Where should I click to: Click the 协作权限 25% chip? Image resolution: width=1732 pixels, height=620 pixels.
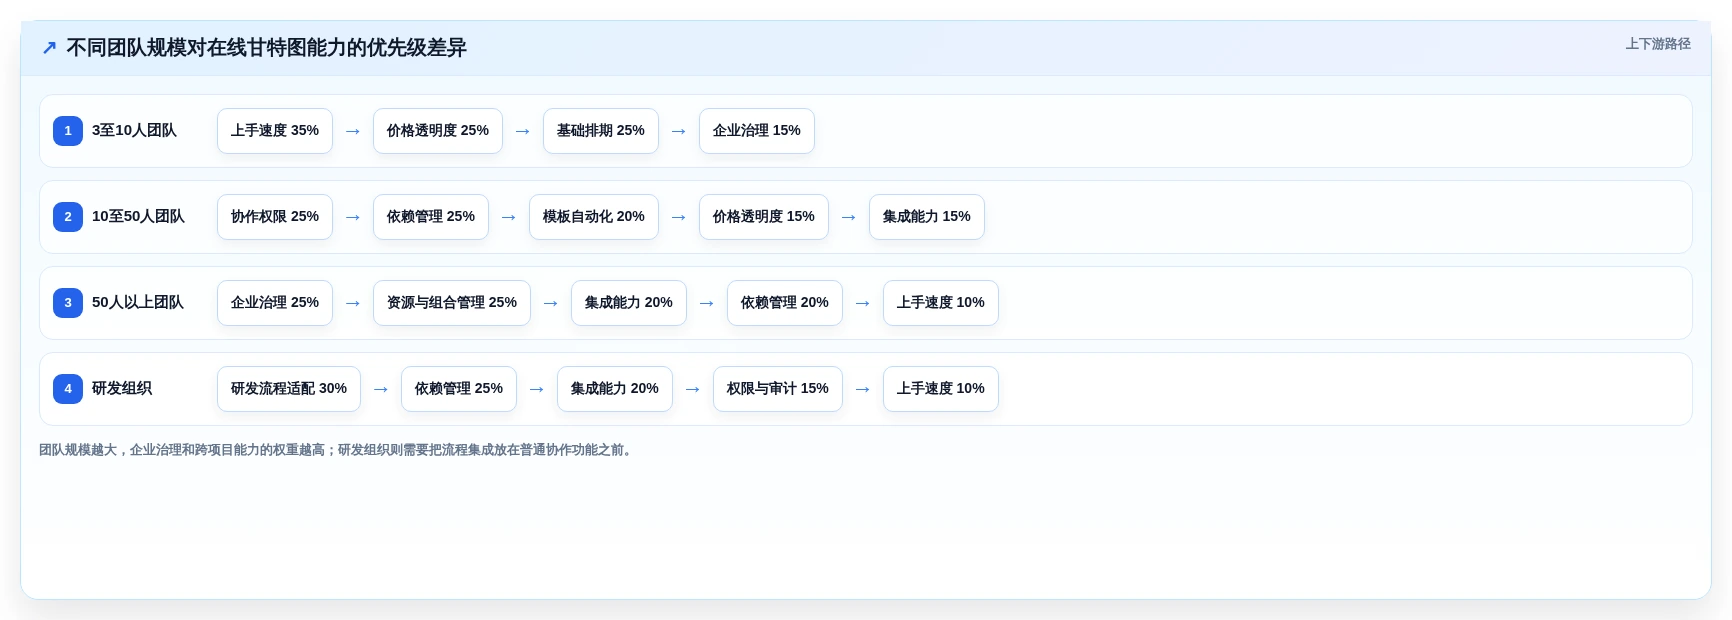pyautogui.click(x=275, y=217)
